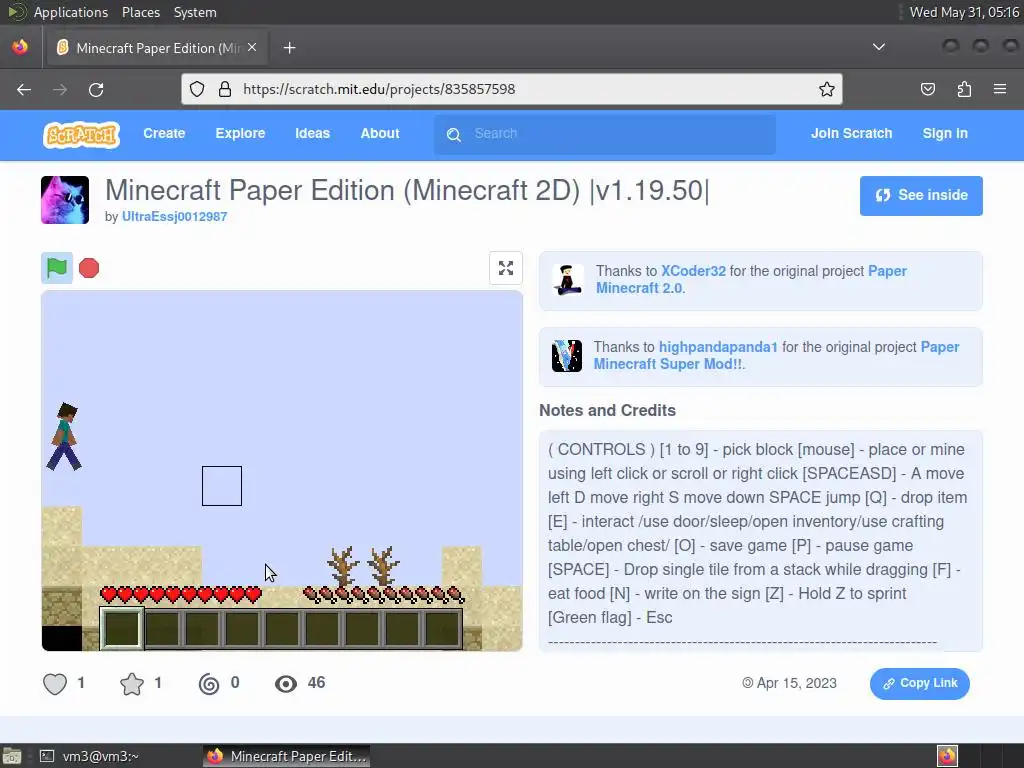Bookmark this page with the star icon

[x=827, y=89]
